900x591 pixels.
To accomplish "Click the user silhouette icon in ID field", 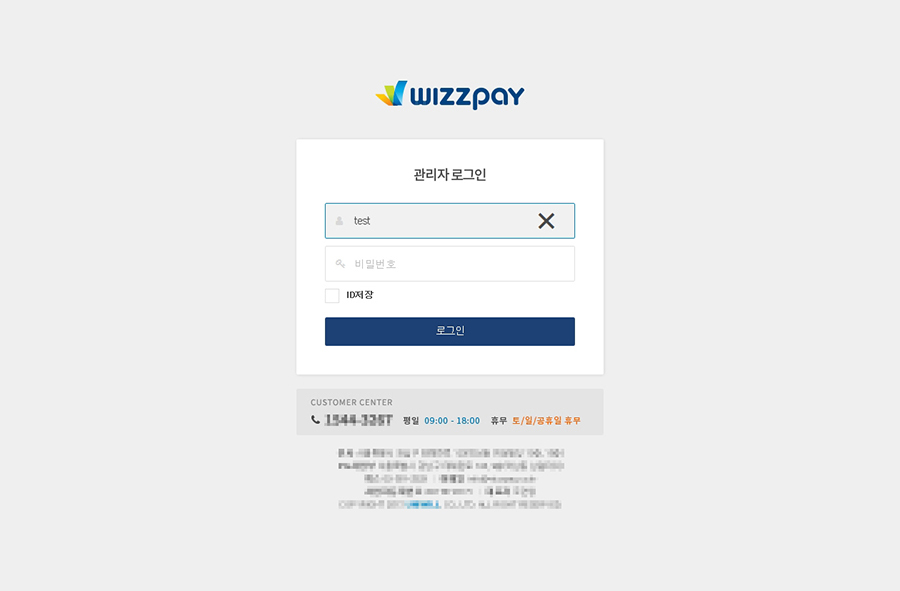I will coord(339,221).
